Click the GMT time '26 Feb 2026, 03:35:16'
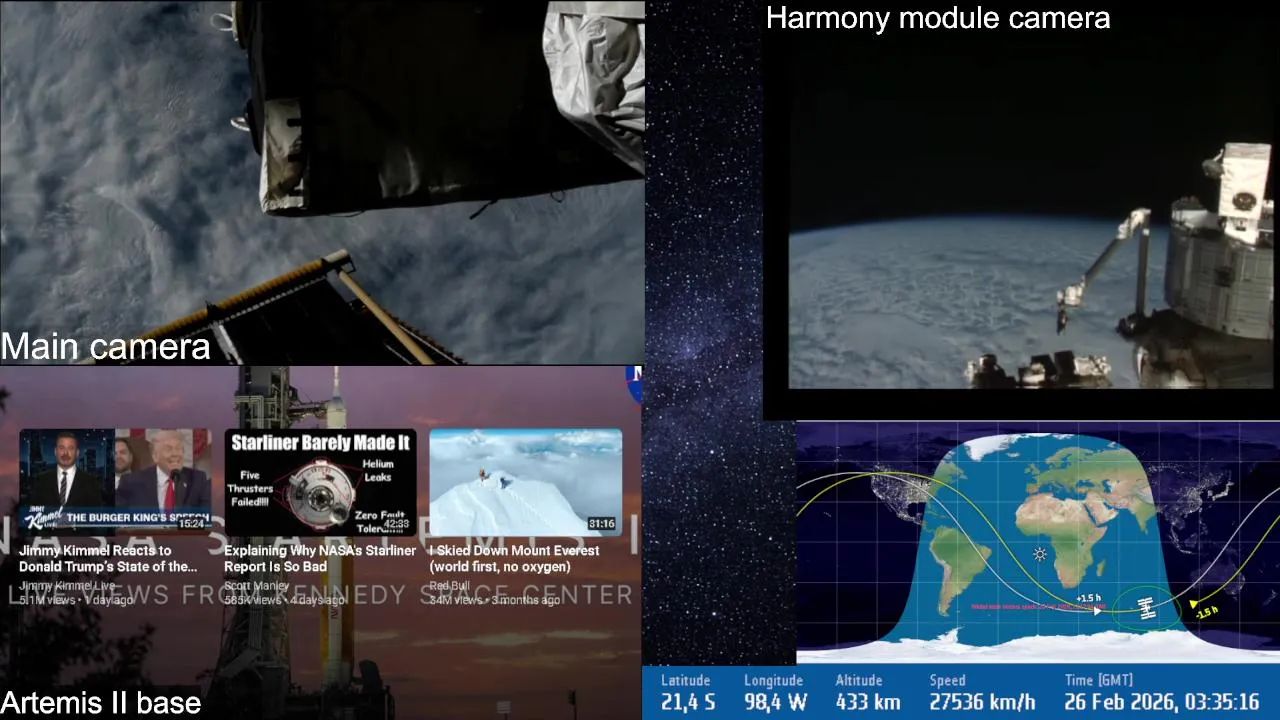Viewport: 1280px width, 720px height. point(1162,702)
